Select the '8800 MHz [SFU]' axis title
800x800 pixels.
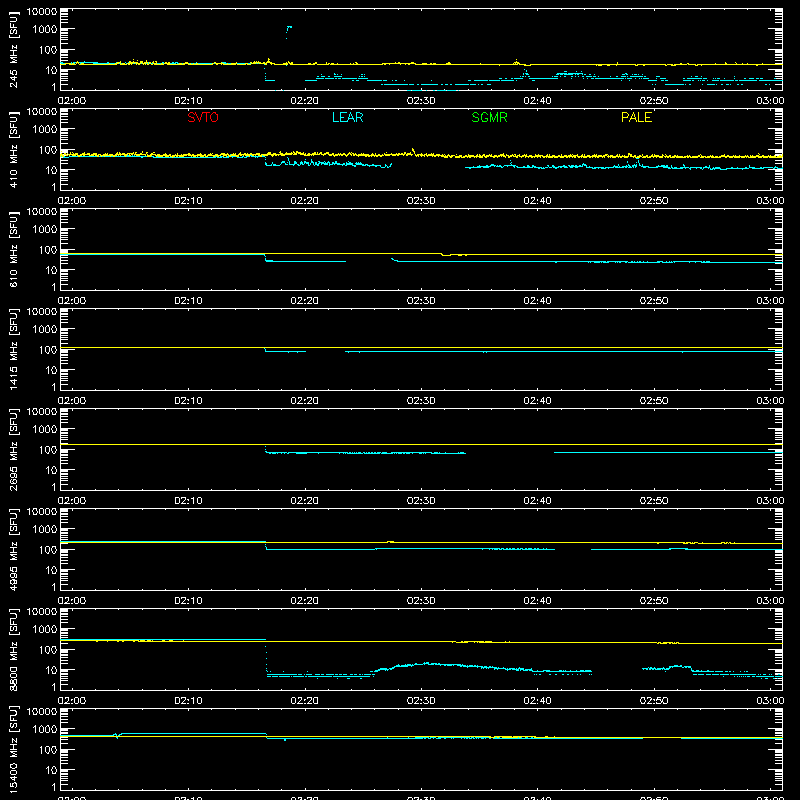click(x=13, y=649)
